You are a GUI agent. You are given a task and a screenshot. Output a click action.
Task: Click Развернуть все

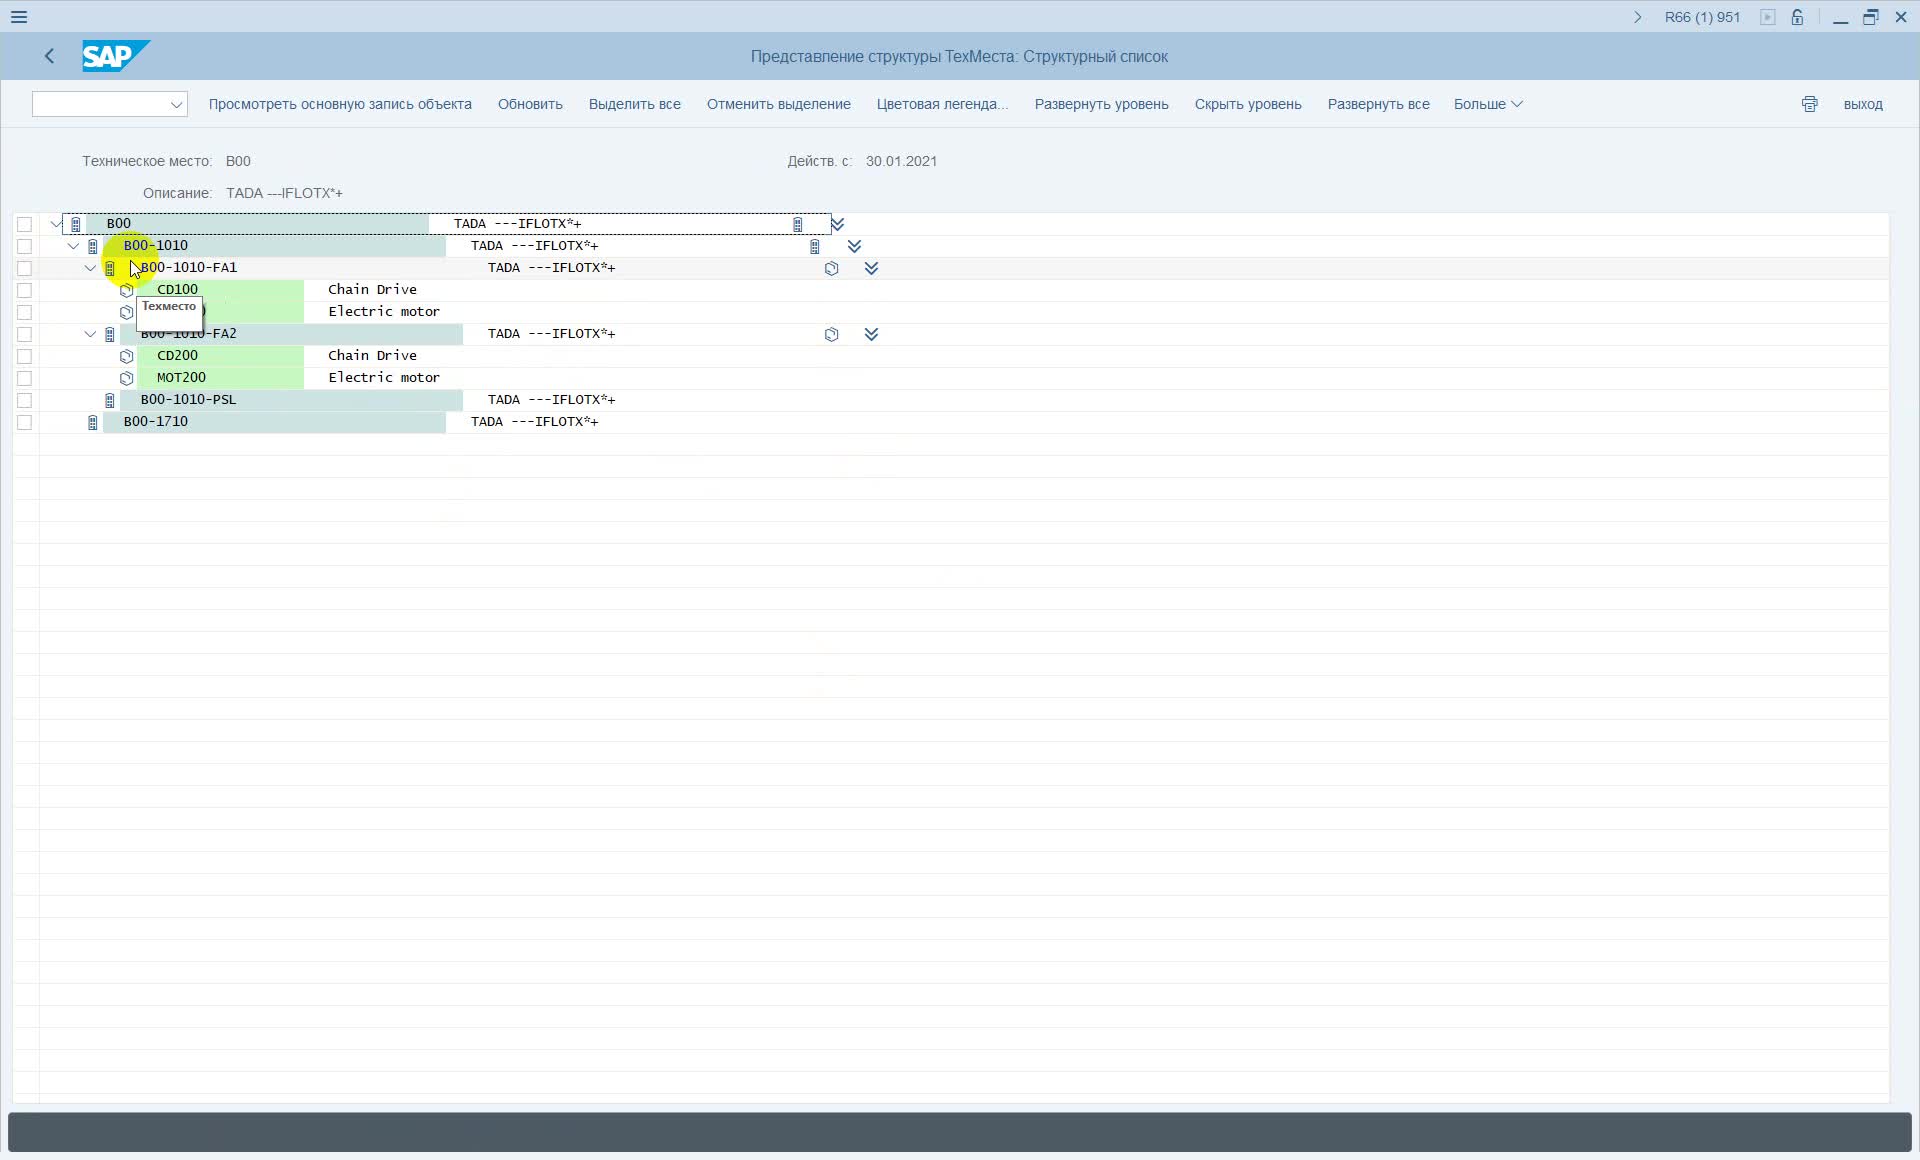point(1378,104)
